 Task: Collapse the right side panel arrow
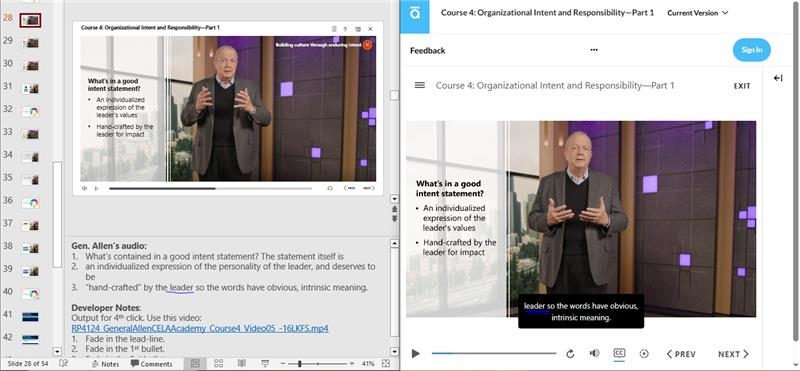[x=778, y=78]
